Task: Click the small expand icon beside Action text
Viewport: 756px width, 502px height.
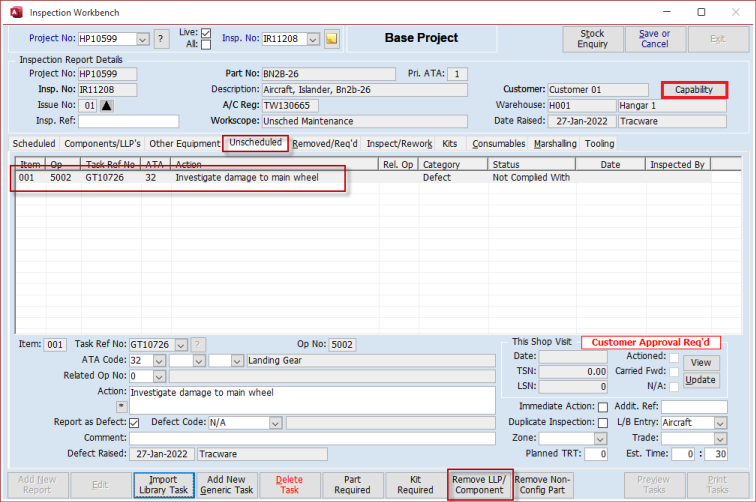Action: tap(122, 406)
